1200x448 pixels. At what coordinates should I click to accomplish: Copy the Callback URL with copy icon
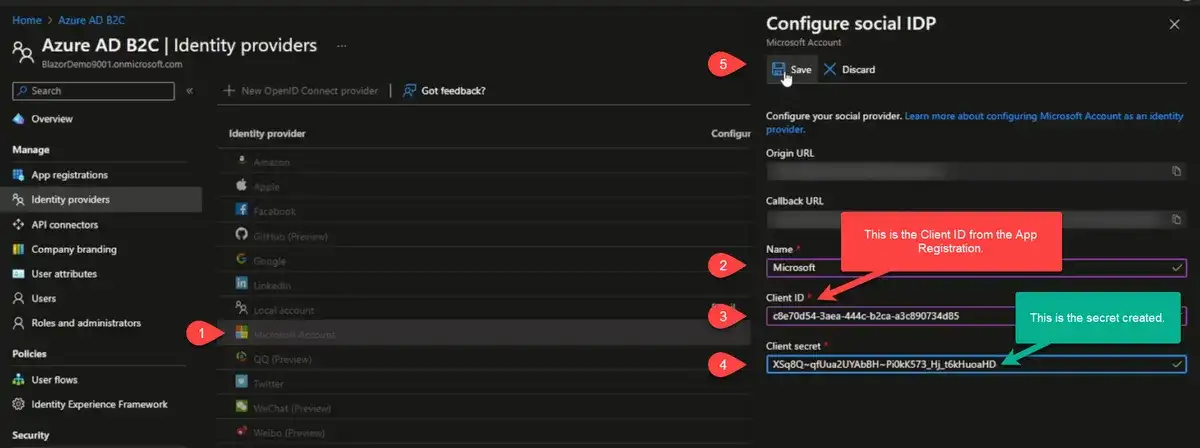(x=1176, y=218)
